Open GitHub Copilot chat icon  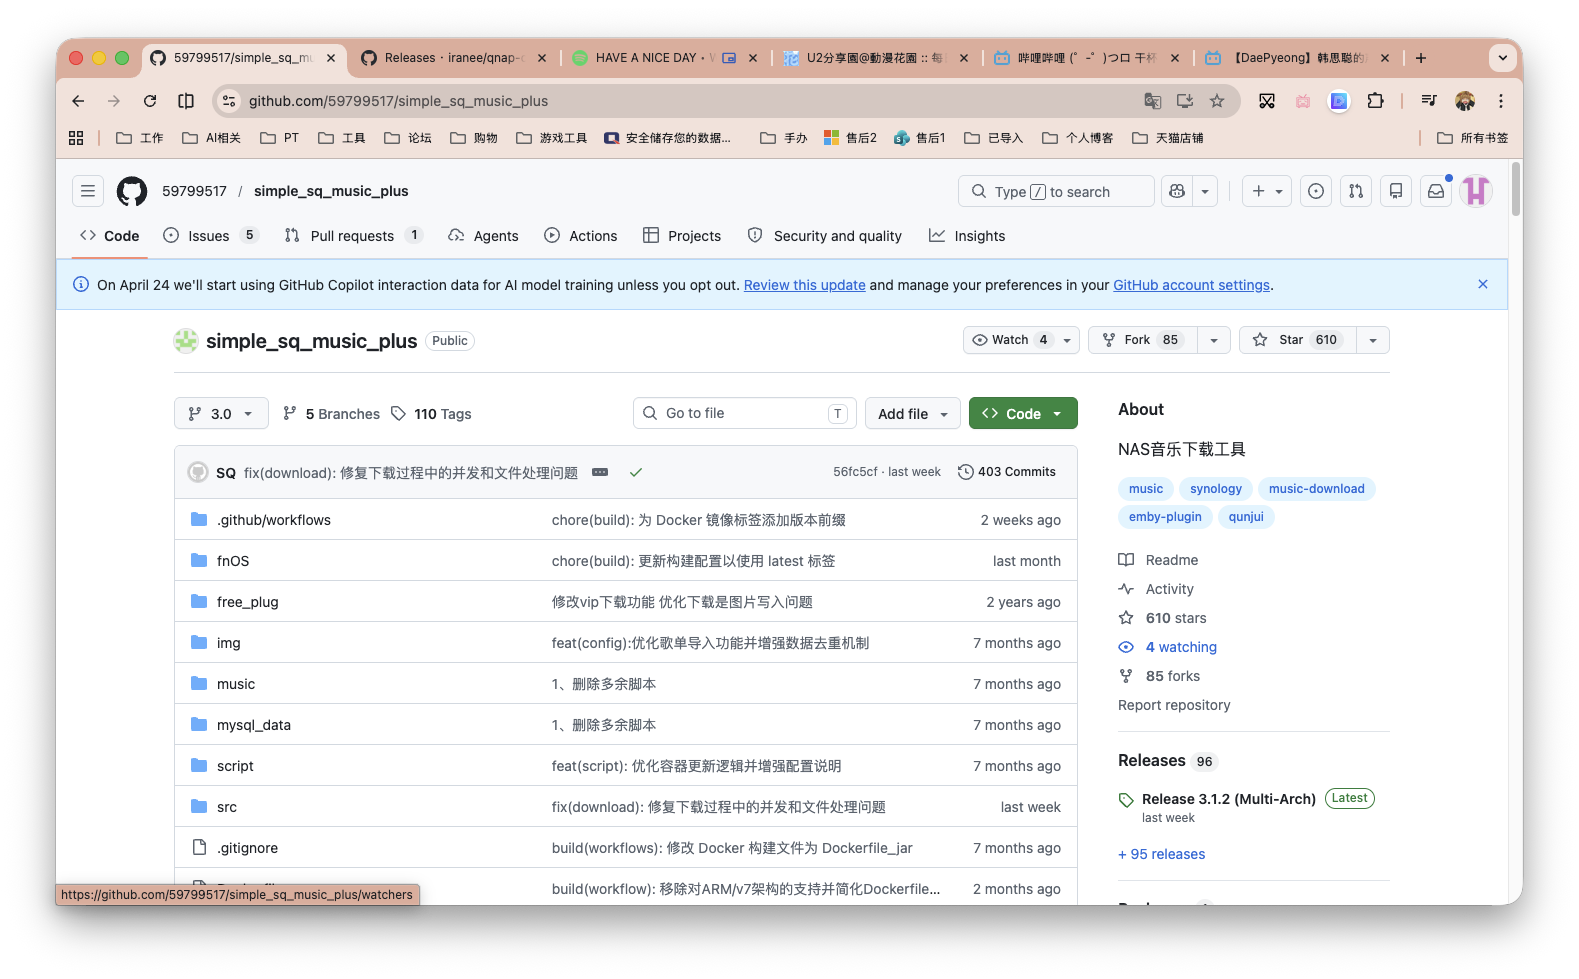click(1177, 191)
